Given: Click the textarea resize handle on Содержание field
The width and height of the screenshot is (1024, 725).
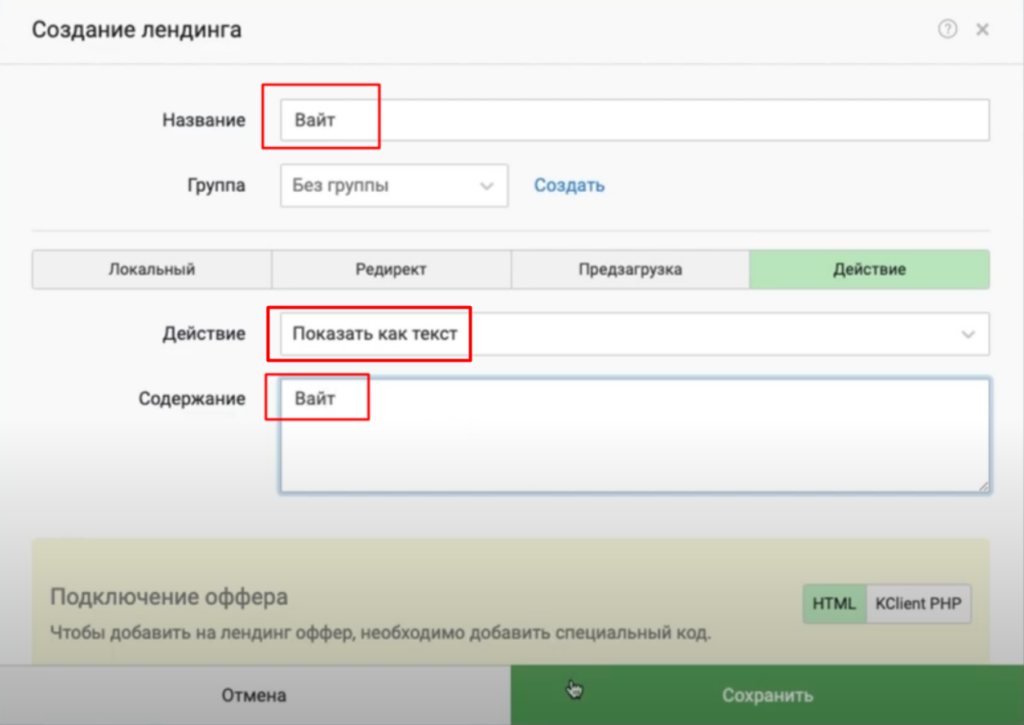Looking at the screenshot, I should (983, 486).
